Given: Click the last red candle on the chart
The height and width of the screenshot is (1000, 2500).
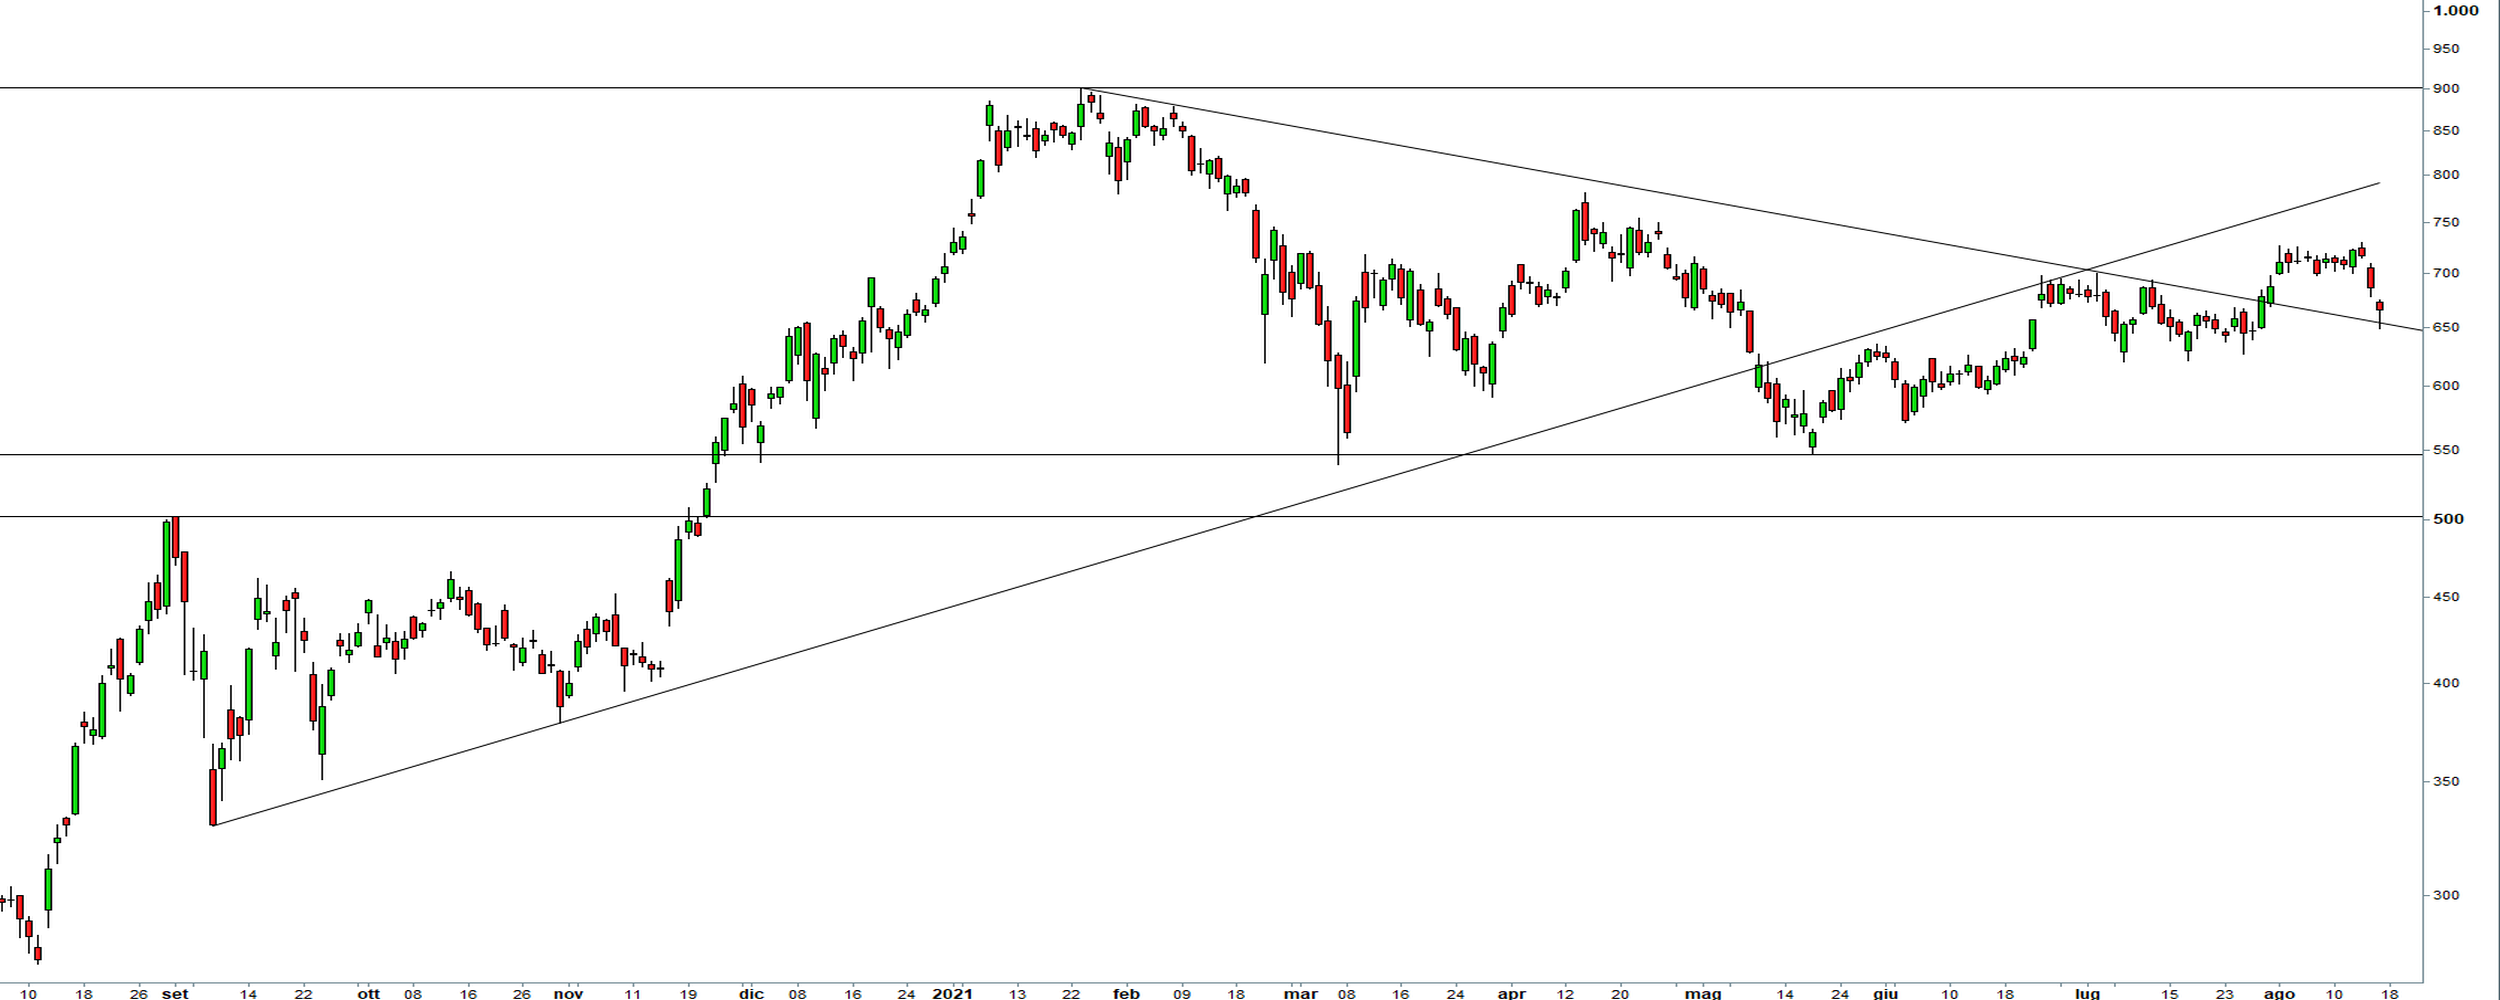Looking at the screenshot, I should click(2380, 306).
